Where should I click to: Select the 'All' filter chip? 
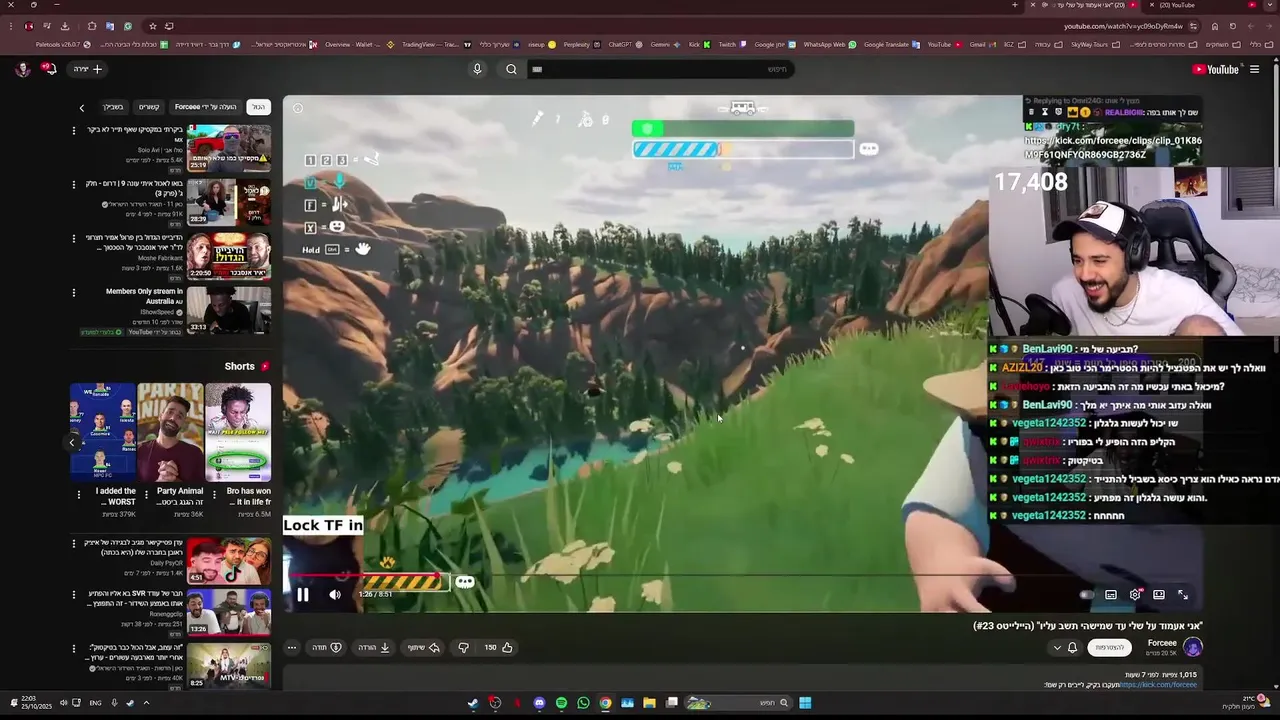pyautogui.click(x=258, y=107)
